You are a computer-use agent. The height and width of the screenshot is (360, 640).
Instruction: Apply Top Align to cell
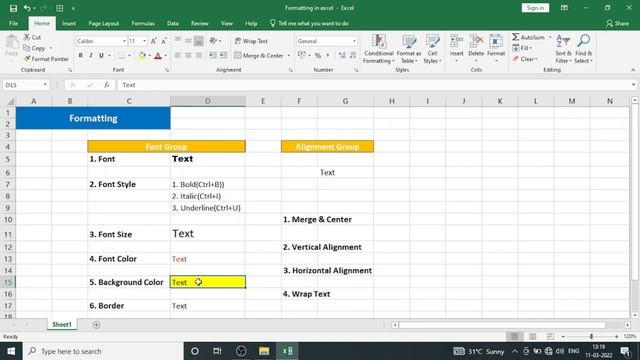pos(178,41)
